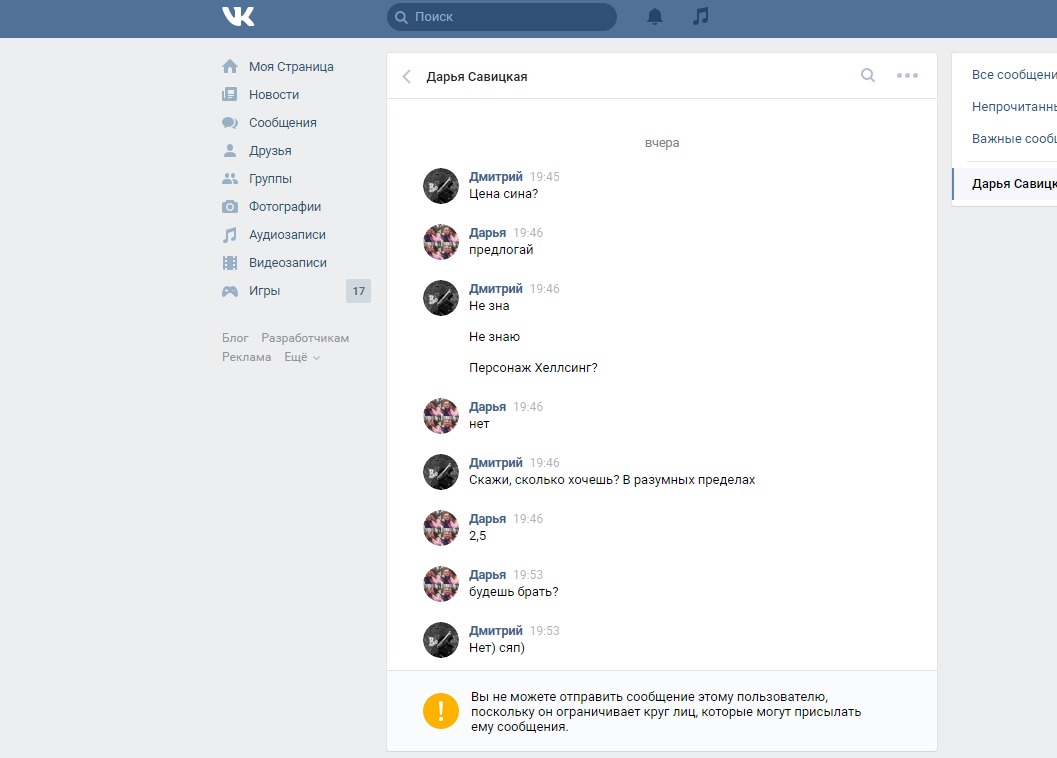This screenshot has height=758, width=1057.
Task: Click Дмитрий's avatar on Цена сина message
Action: (x=441, y=185)
